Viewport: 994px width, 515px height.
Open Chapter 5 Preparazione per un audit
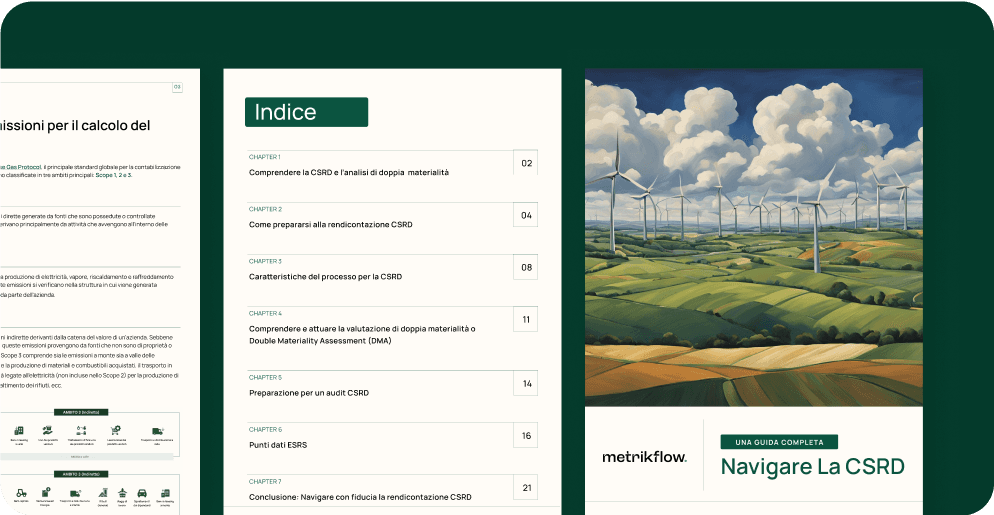coord(392,384)
